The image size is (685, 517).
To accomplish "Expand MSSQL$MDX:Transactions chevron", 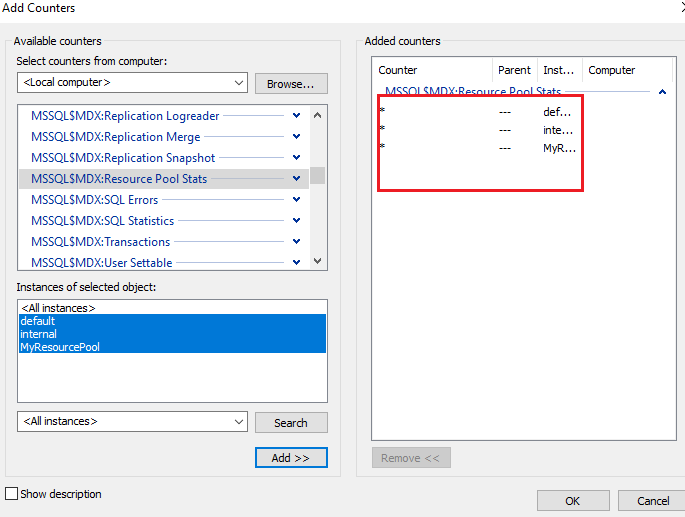I will pyautogui.click(x=296, y=241).
